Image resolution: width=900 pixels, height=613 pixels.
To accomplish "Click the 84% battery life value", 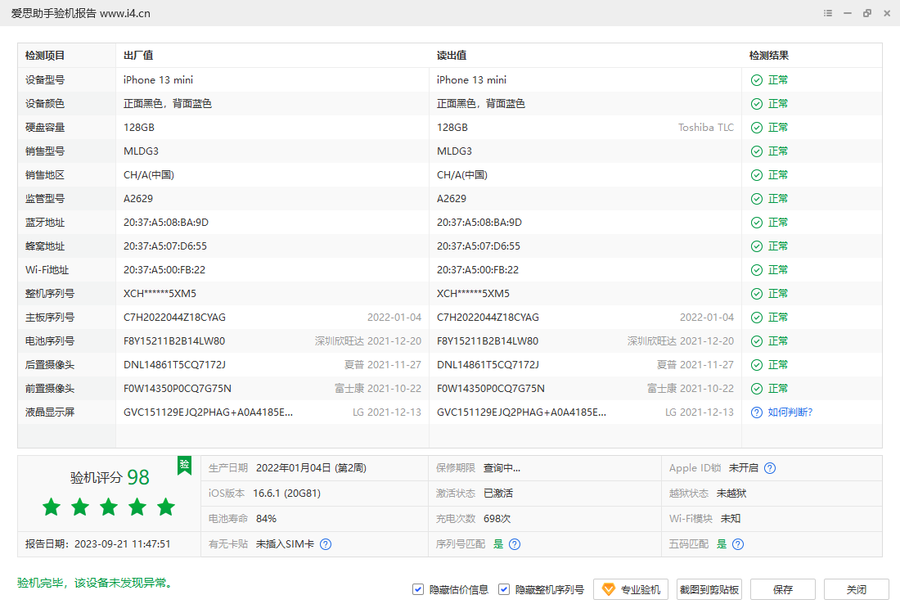I will click(x=266, y=518).
